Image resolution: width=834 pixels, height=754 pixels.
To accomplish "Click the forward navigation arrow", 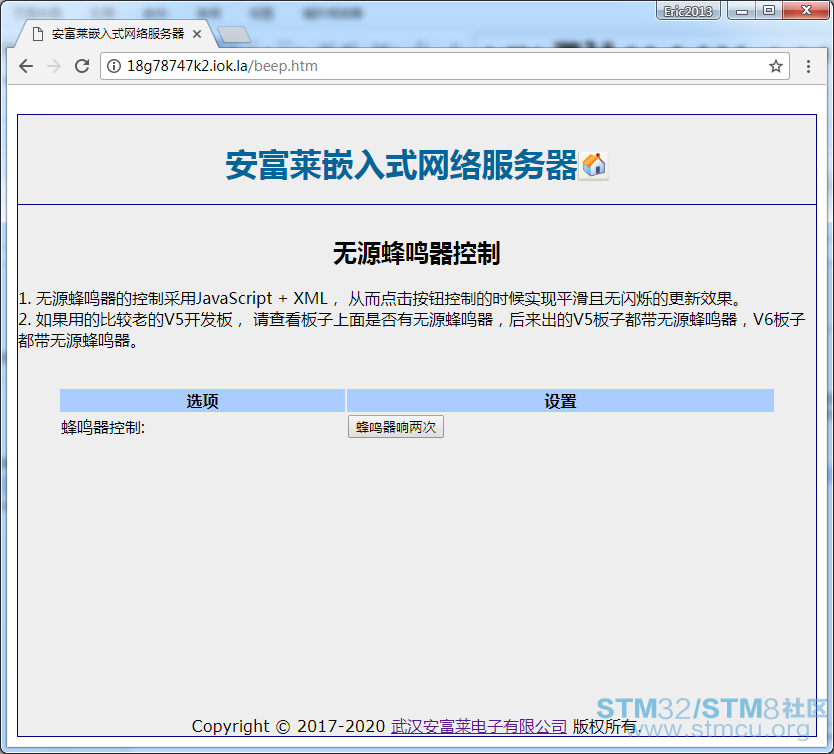I will tap(54, 66).
